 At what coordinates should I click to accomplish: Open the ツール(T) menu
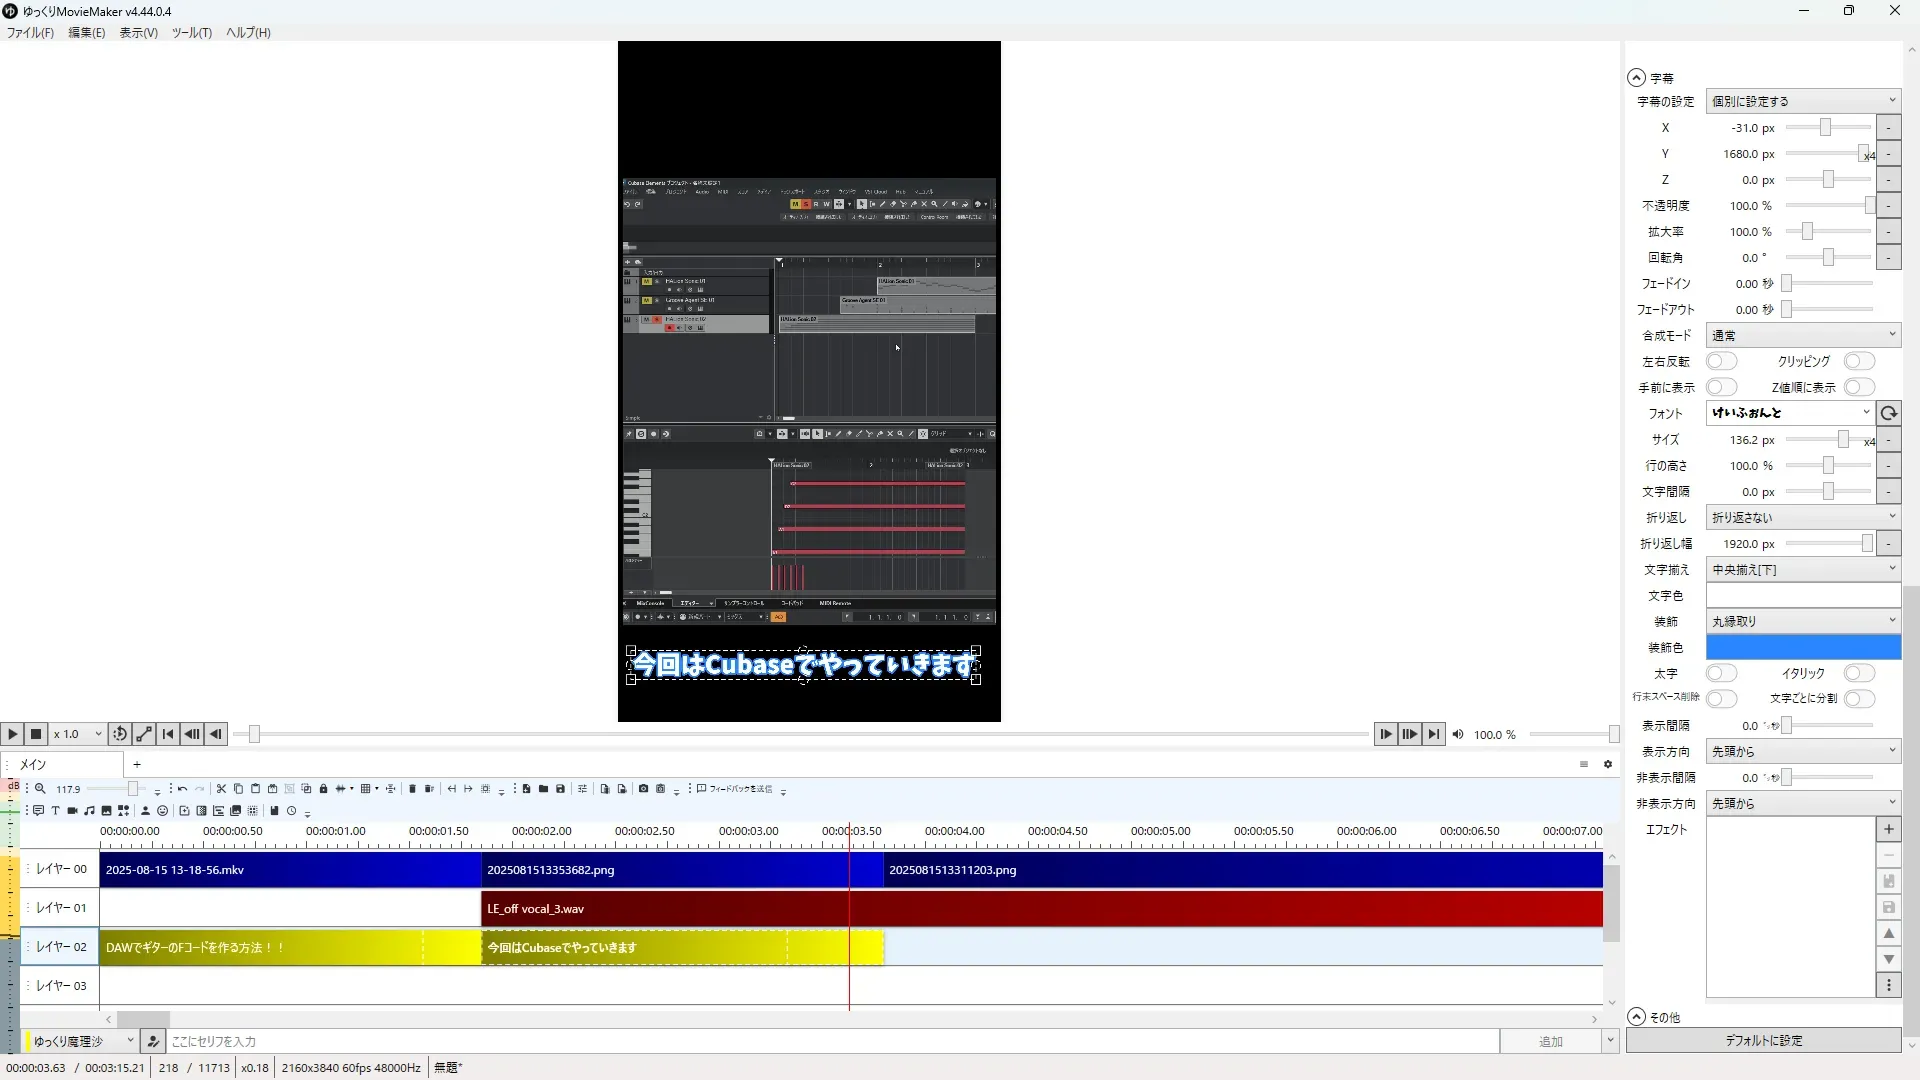point(191,32)
